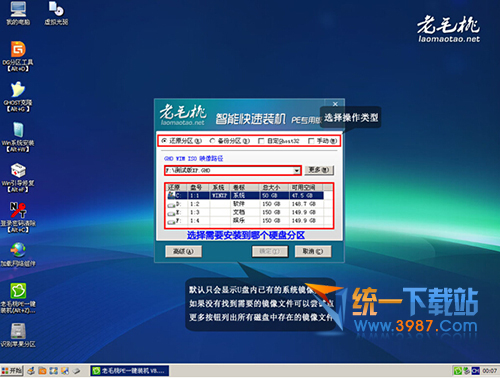The width and height of the screenshot is (500, 378).
Task: Expand the image path dropdown arrow
Action: (296, 171)
